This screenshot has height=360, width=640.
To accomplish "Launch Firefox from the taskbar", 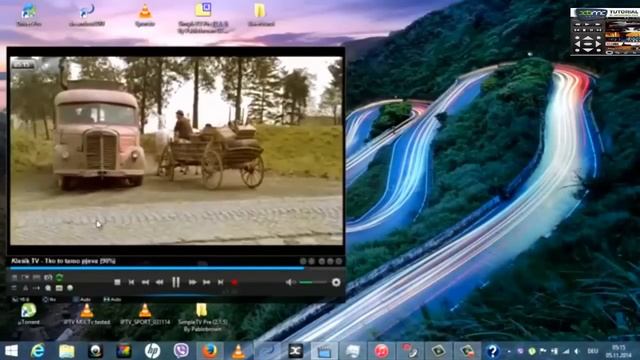I will click(210, 351).
